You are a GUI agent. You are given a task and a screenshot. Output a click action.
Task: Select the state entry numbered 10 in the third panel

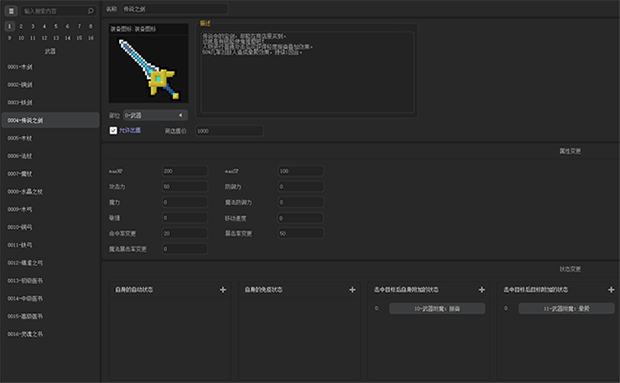coord(437,309)
